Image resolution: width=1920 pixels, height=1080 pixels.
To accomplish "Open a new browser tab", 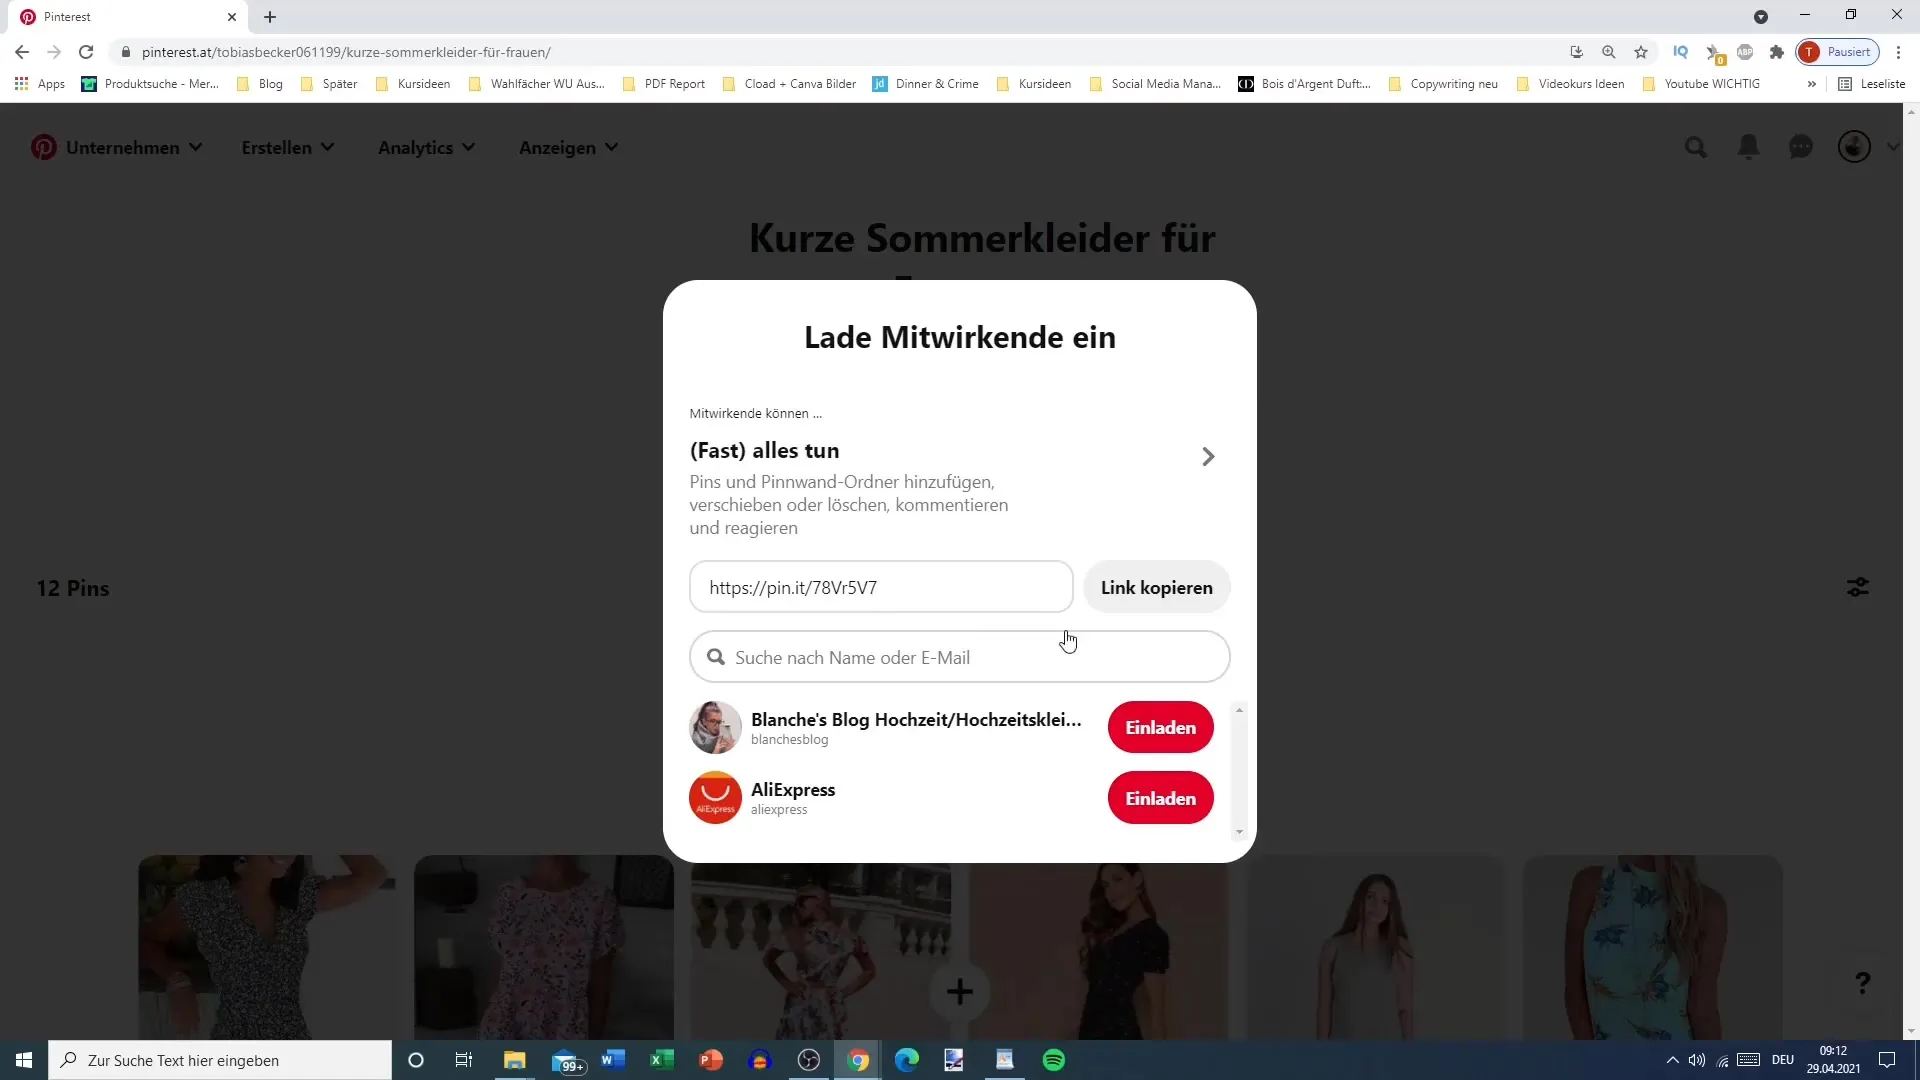I will point(270,17).
